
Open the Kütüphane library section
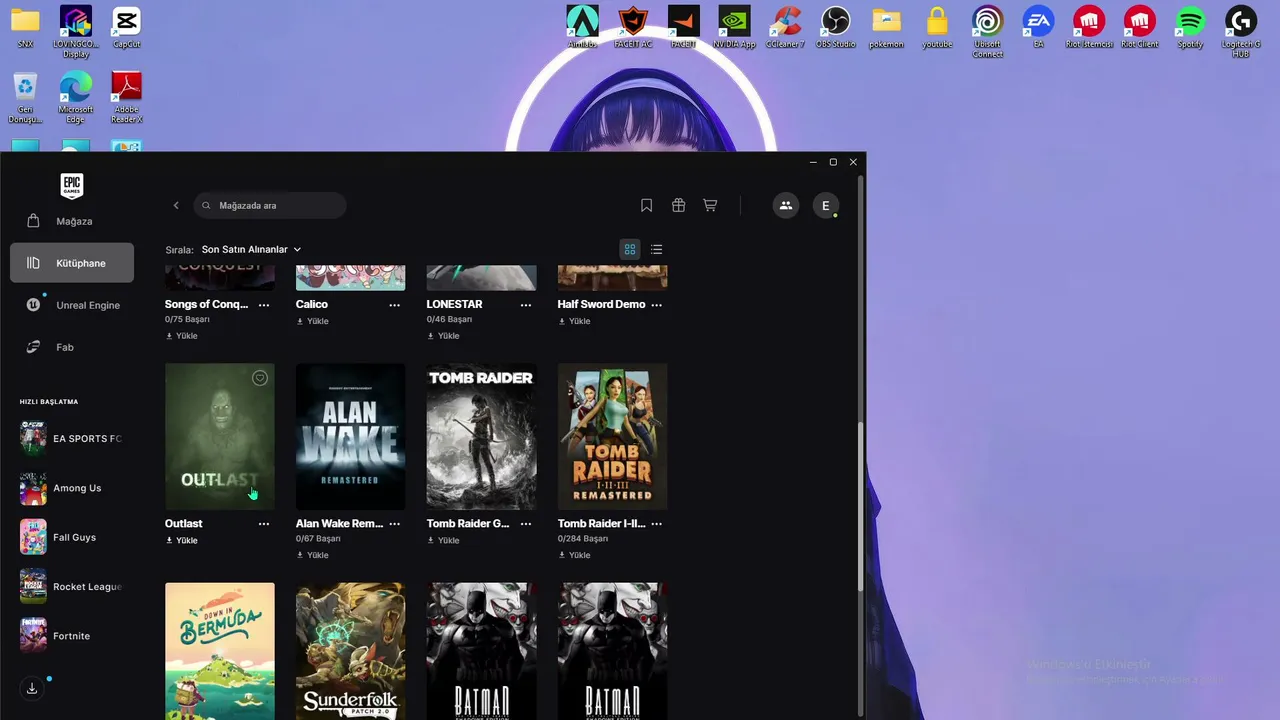point(72,263)
